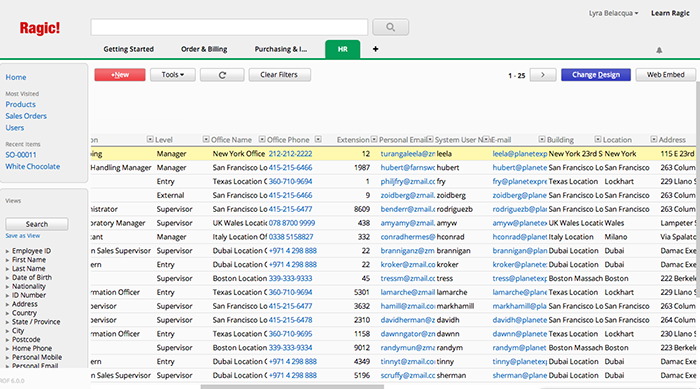This screenshot has height=389, width=700.
Task: Click Wales location cell
Action: point(614,223)
